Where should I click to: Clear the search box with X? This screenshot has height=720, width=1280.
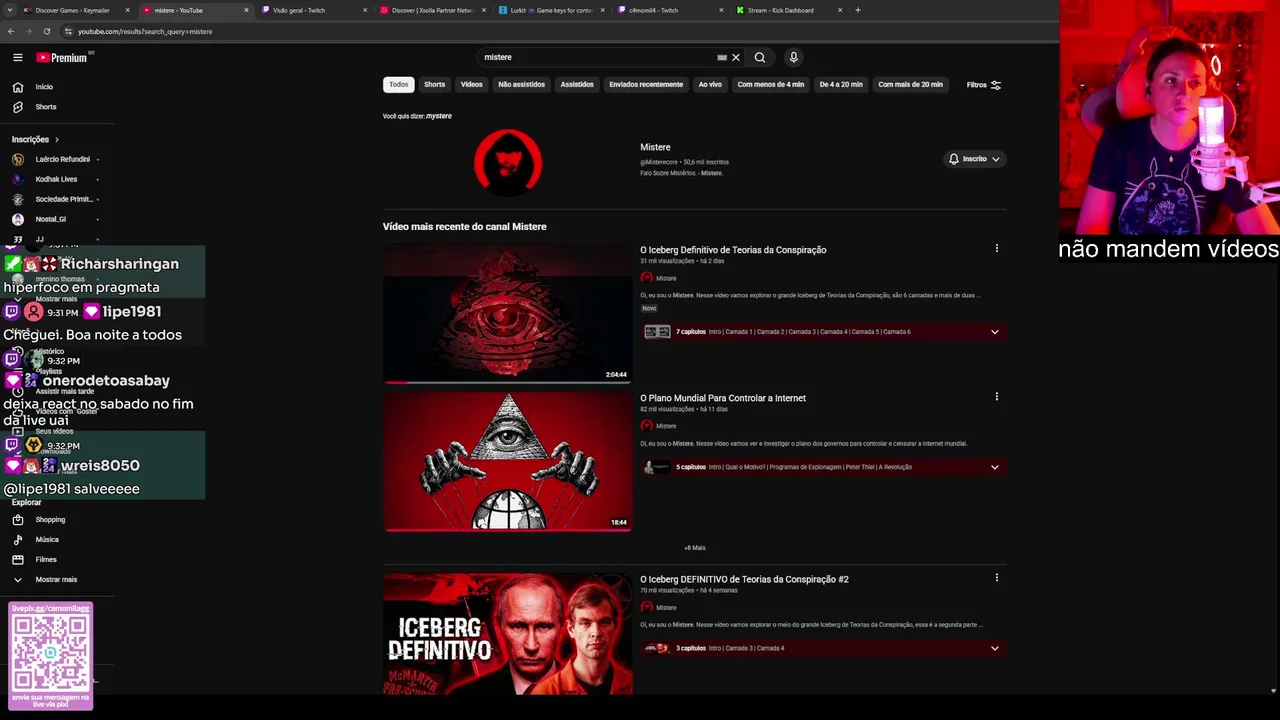tap(736, 57)
